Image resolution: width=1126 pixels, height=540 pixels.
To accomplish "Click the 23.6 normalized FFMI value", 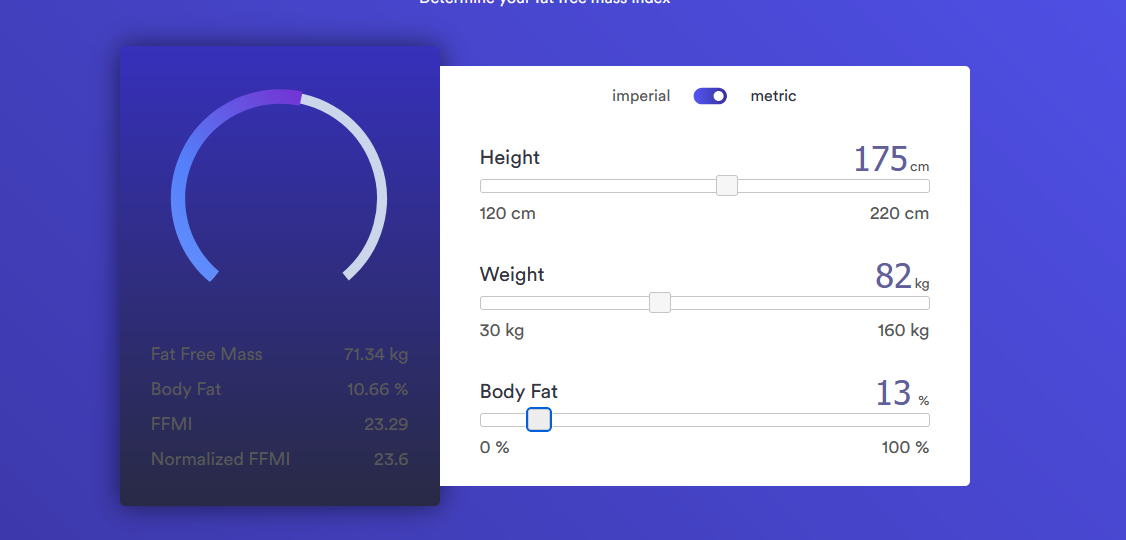I will [x=391, y=459].
